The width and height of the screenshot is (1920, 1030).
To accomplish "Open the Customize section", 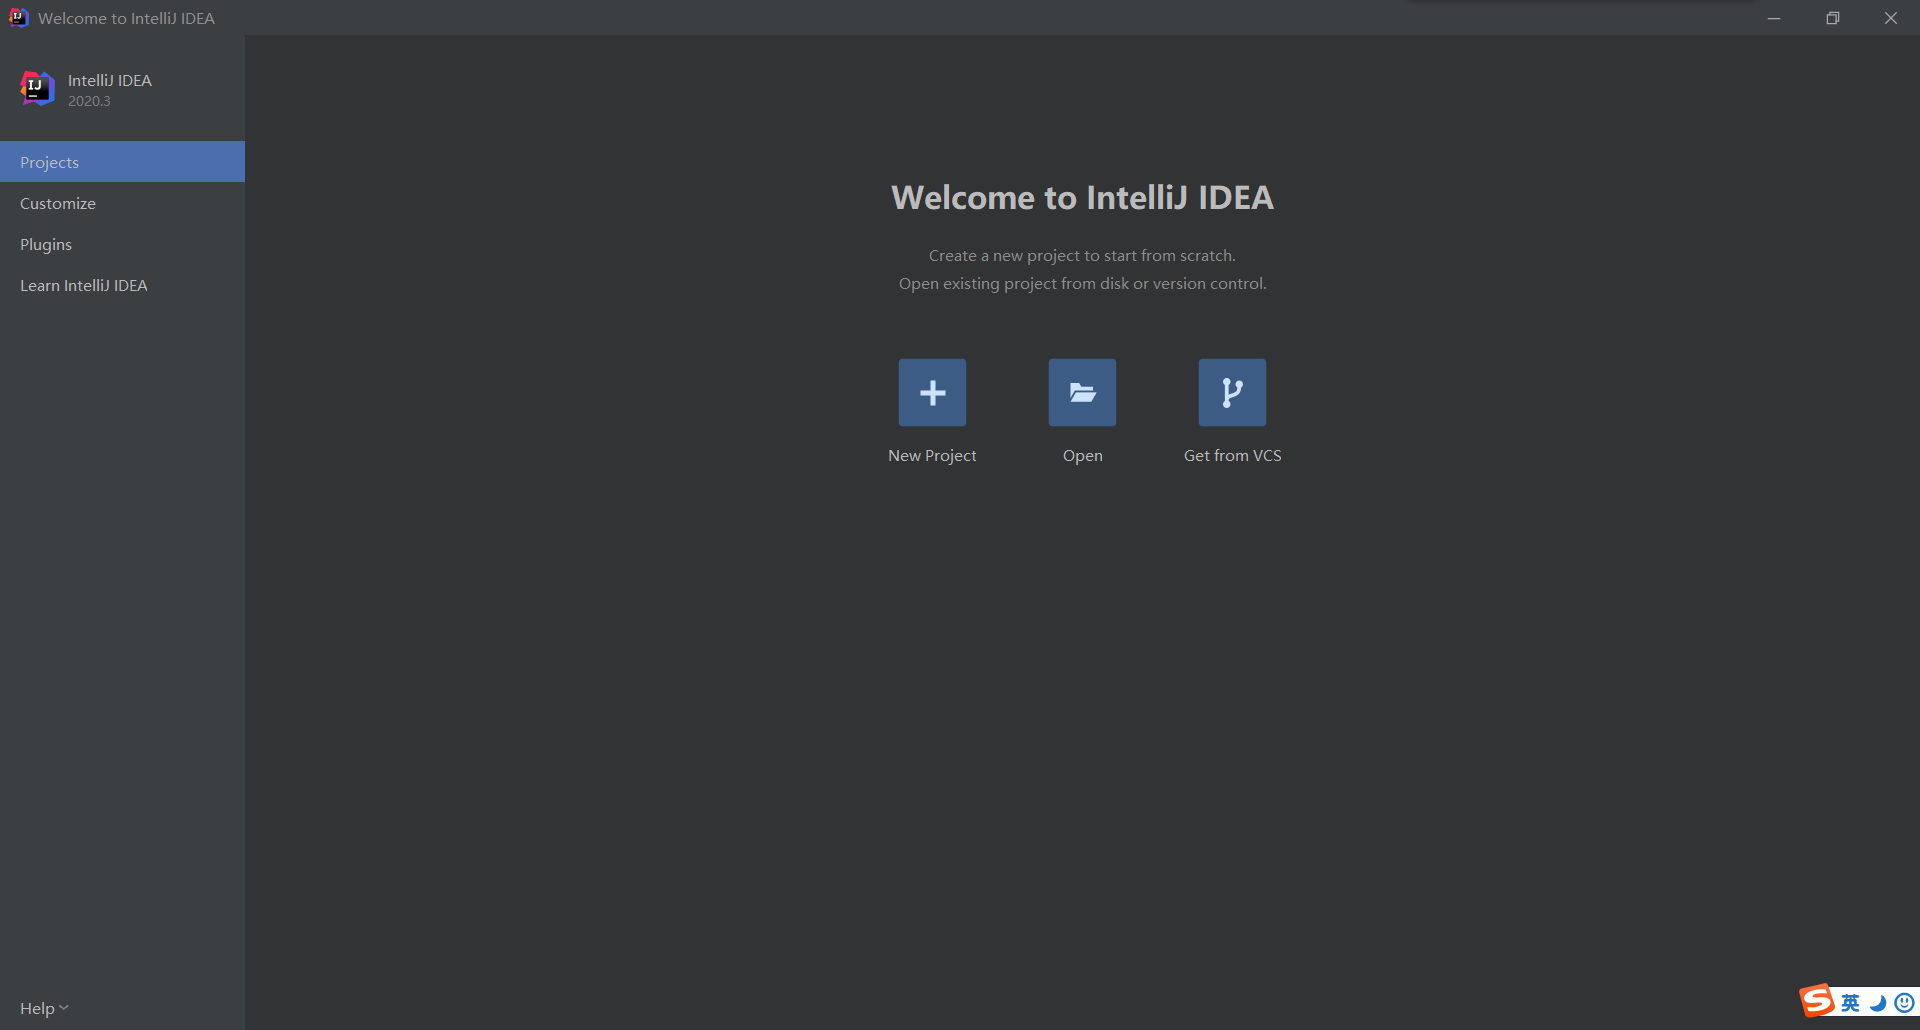I will coord(122,203).
